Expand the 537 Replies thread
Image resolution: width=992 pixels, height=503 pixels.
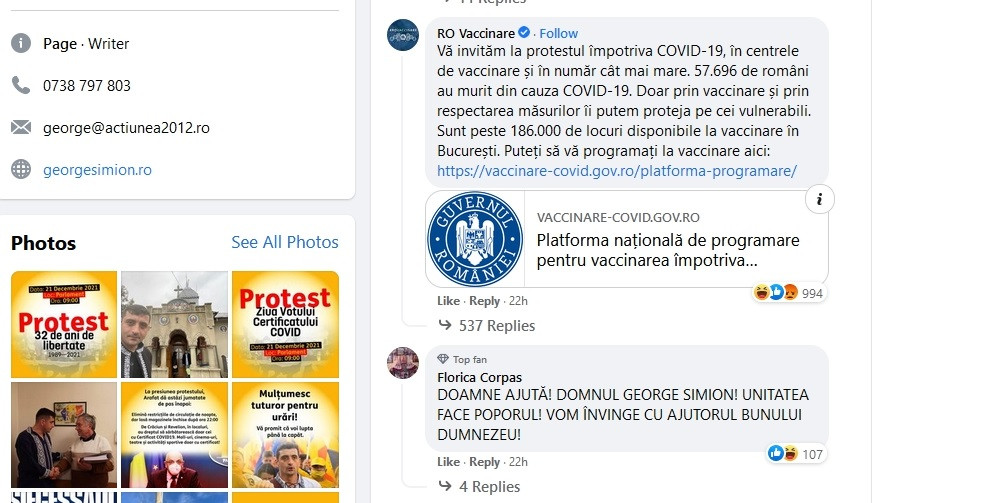(x=496, y=326)
